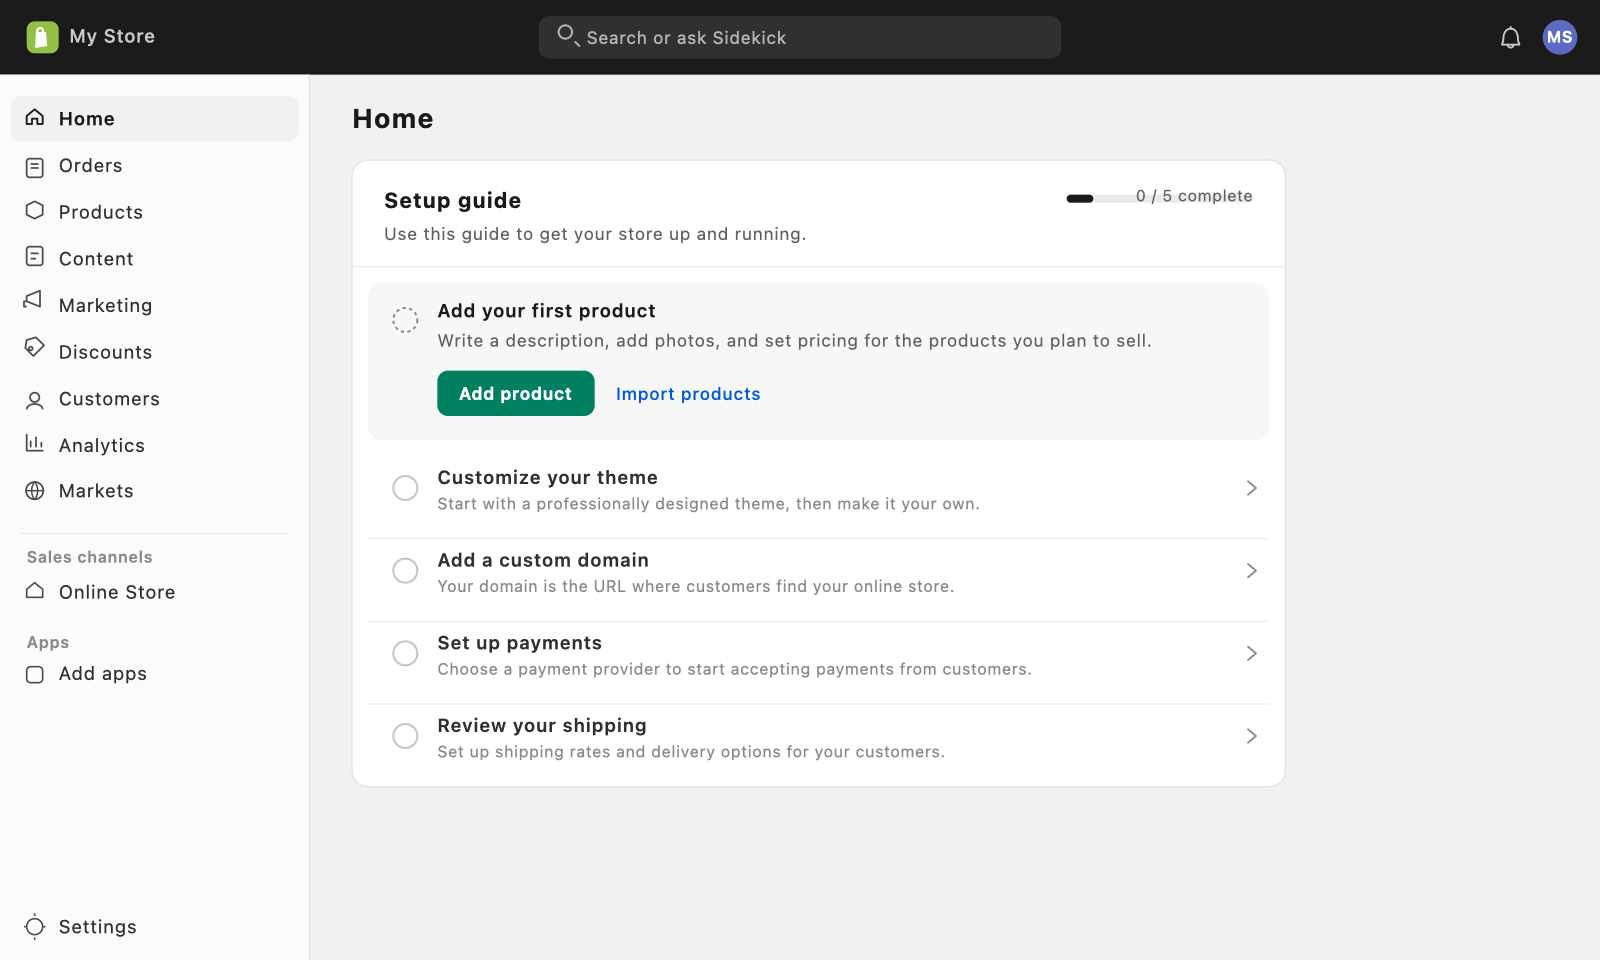Image resolution: width=1600 pixels, height=960 pixels.
Task: Click the notifications bell icon
Action: [x=1510, y=38]
